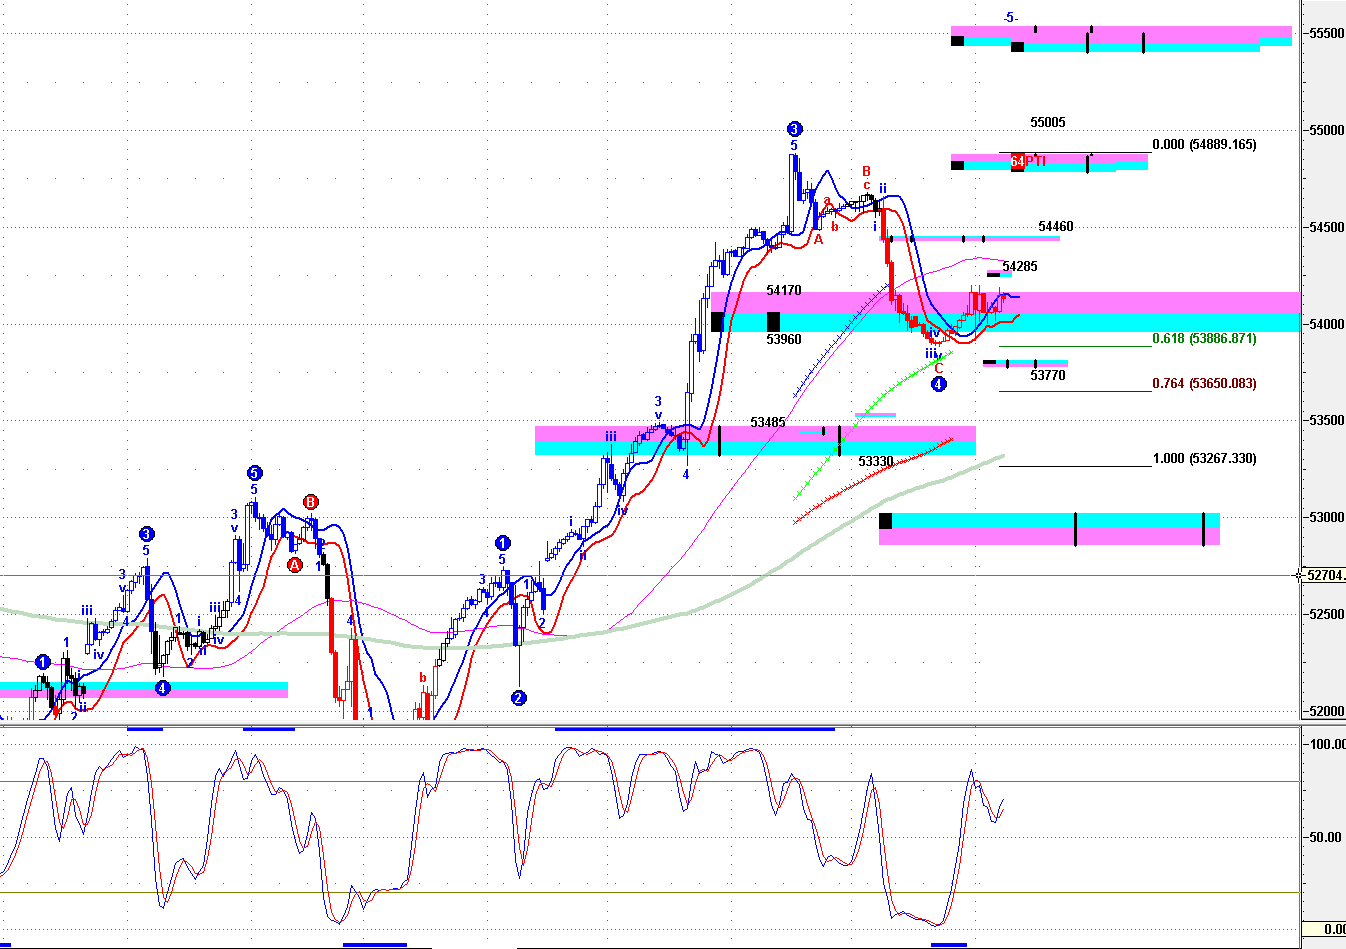Select the 53330 price label
The width and height of the screenshot is (1346, 949).
[x=876, y=461]
